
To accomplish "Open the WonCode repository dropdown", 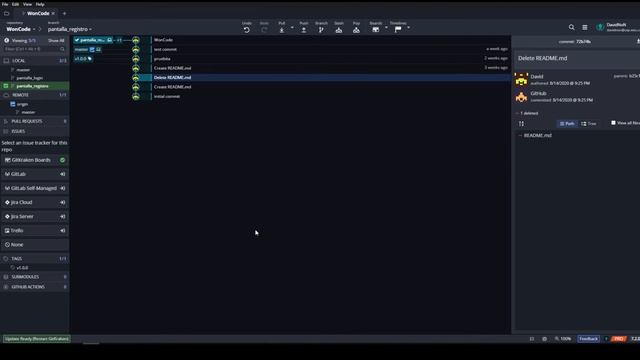I will point(20,29).
